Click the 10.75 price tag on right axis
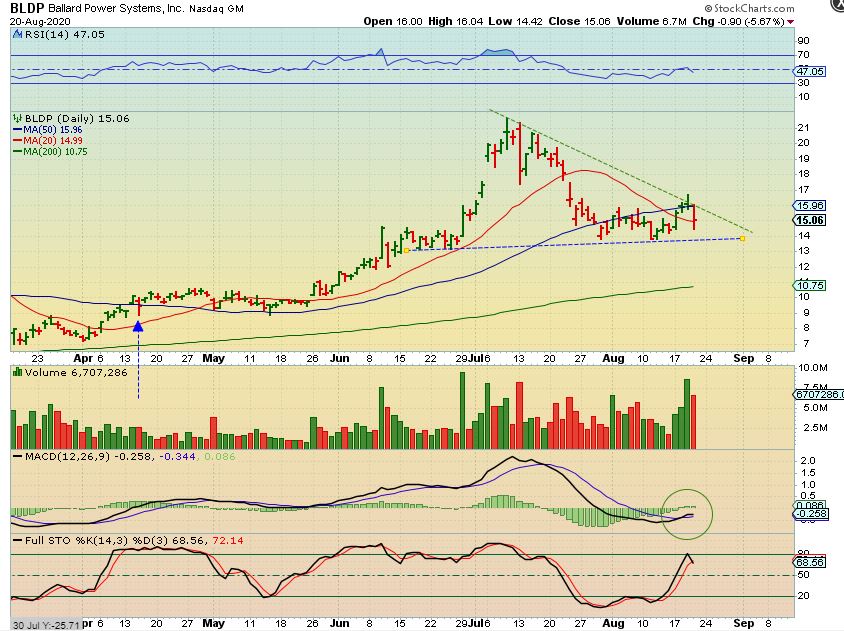This screenshot has height=631, width=844. 810,285
